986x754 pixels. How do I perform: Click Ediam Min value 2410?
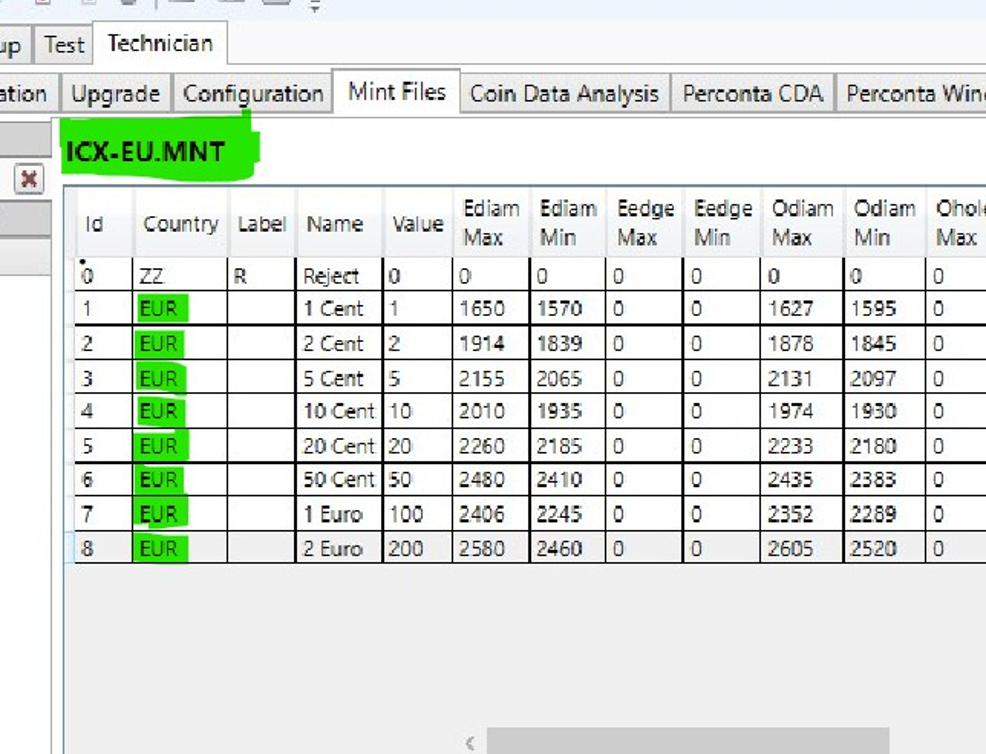568,480
